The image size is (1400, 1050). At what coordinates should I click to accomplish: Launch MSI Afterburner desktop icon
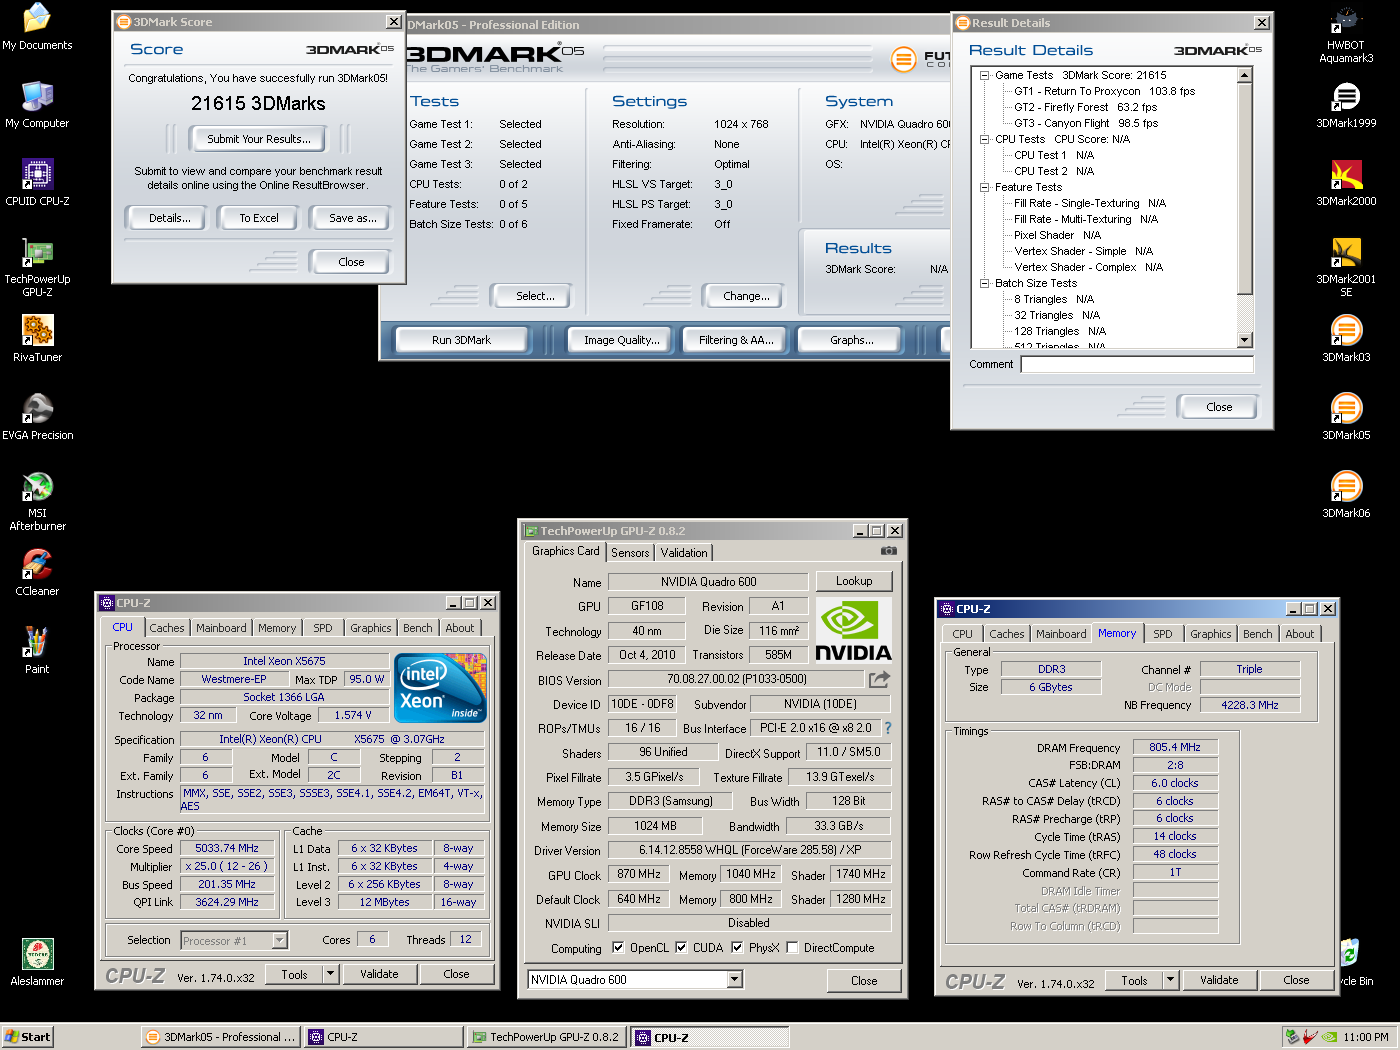point(37,501)
